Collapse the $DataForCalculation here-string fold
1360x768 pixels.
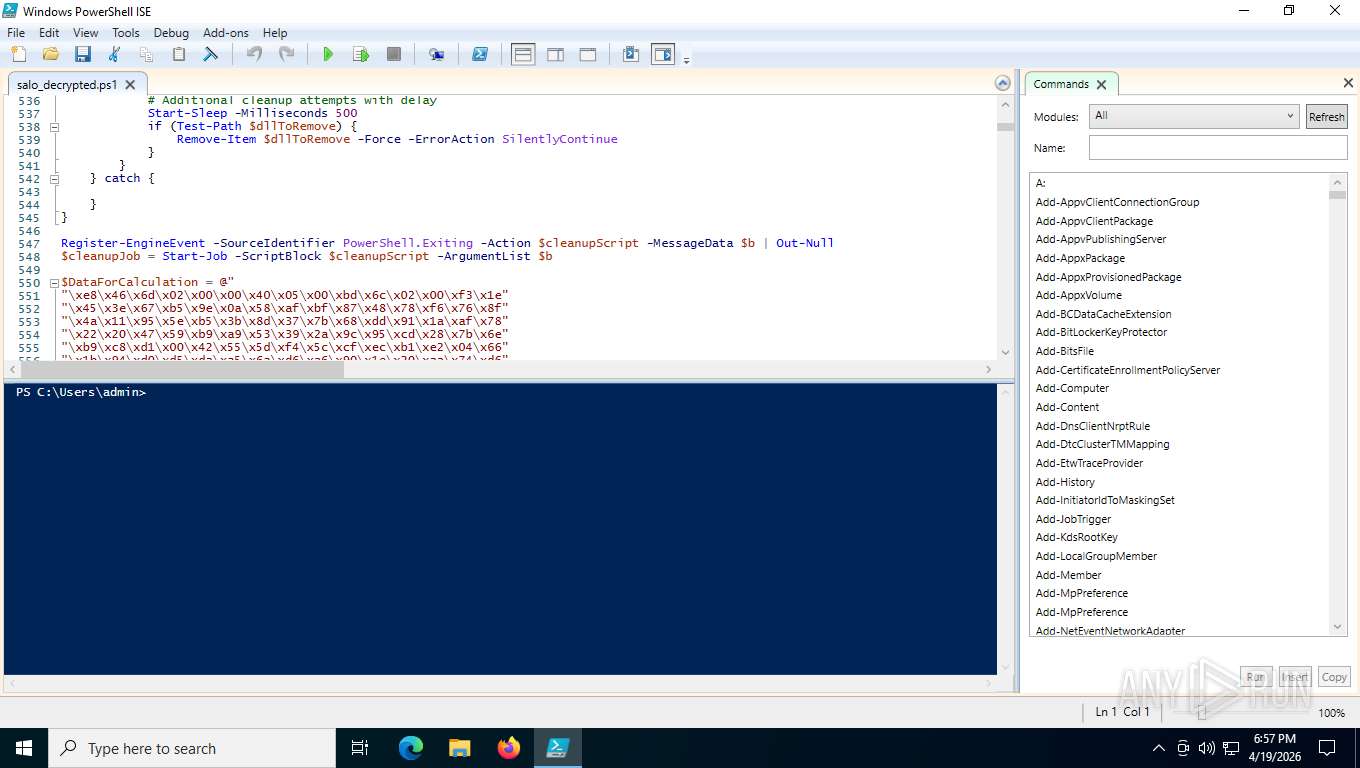coord(55,282)
